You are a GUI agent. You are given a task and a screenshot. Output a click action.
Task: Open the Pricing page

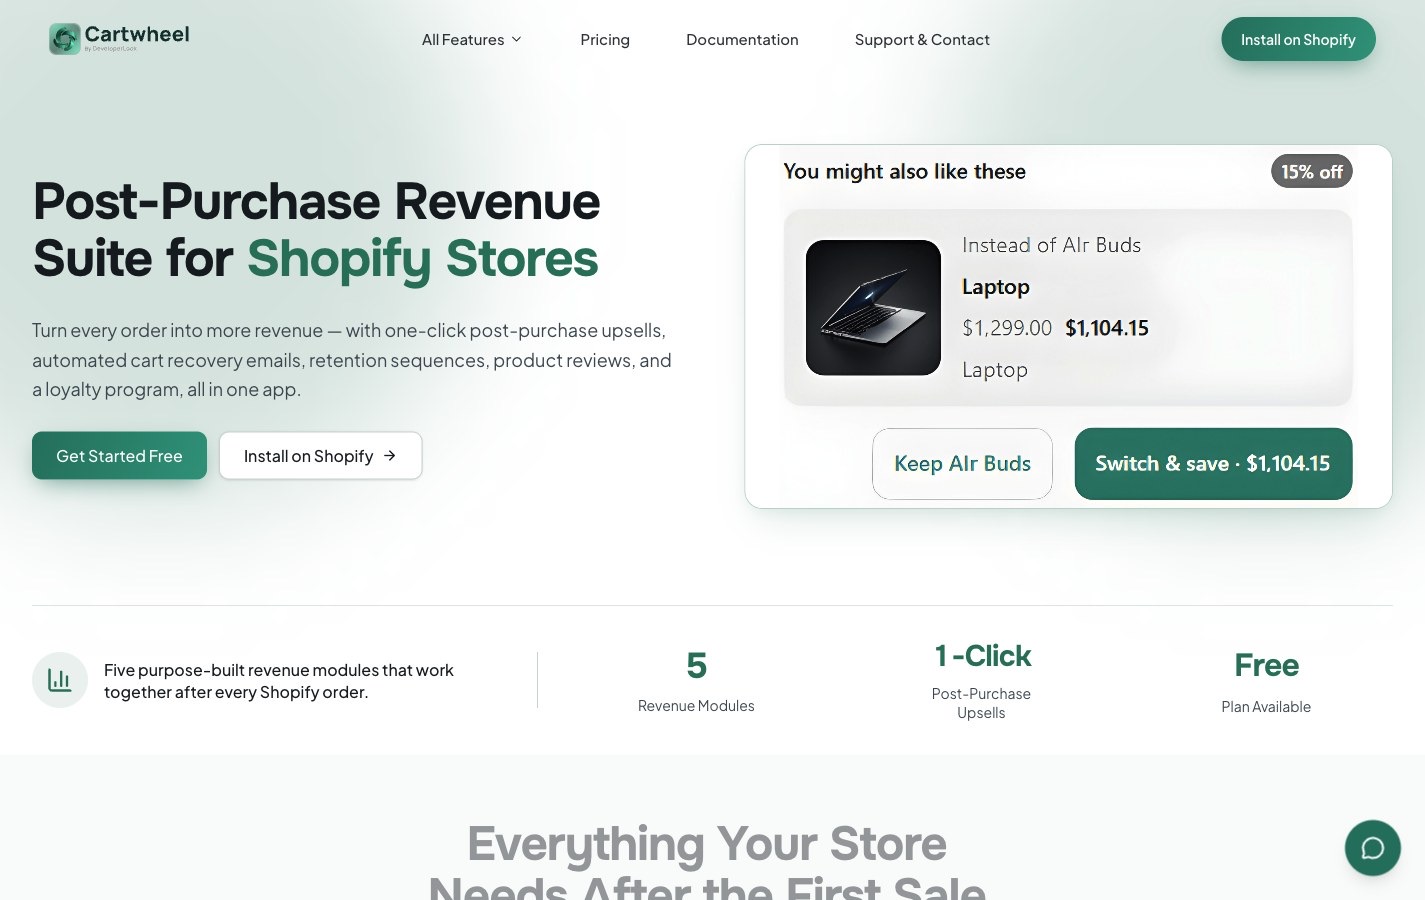coord(605,39)
